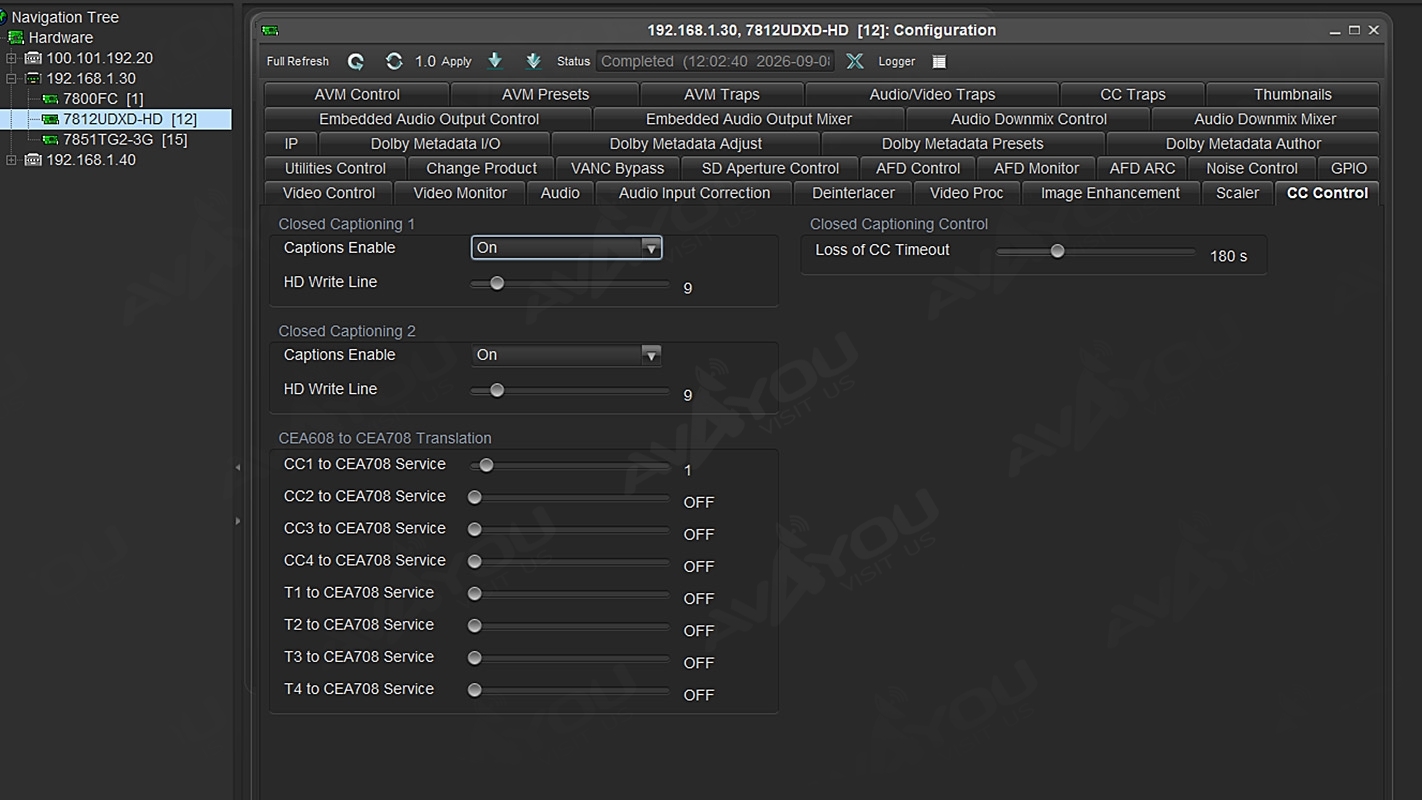Collapse the 192.168.1.30 tree node
1422x800 pixels.
point(12,78)
